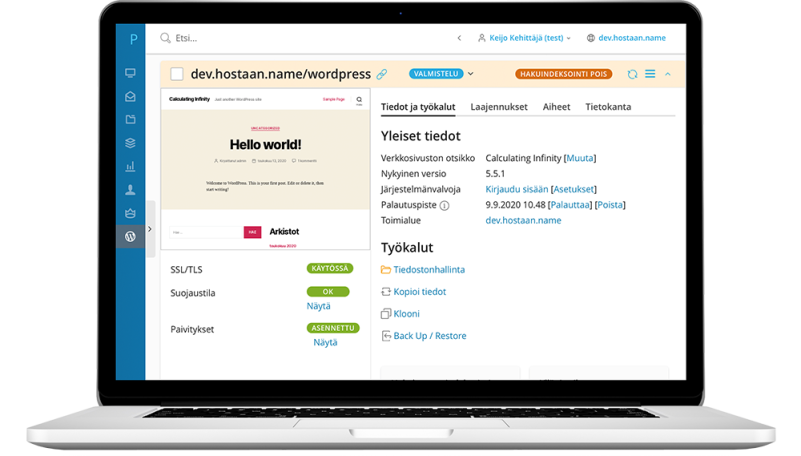
Task: Click the user icon beside Keijo Kehittäjä
Action: tap(482, 38)
